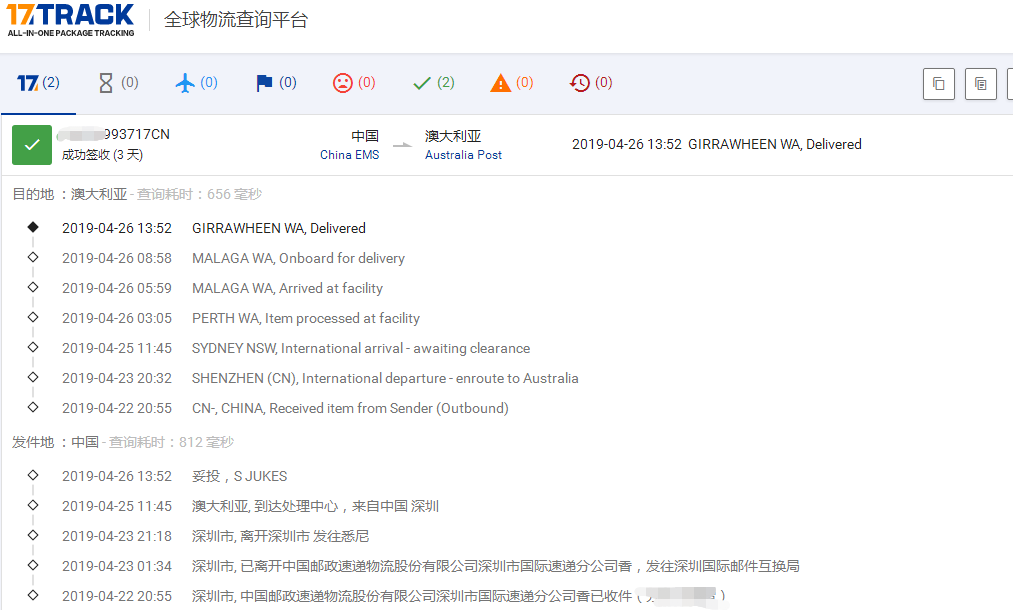Select the sad-face undelivered filter
Viewport: 1013px width, 610px height.
(x=354, y=83)
